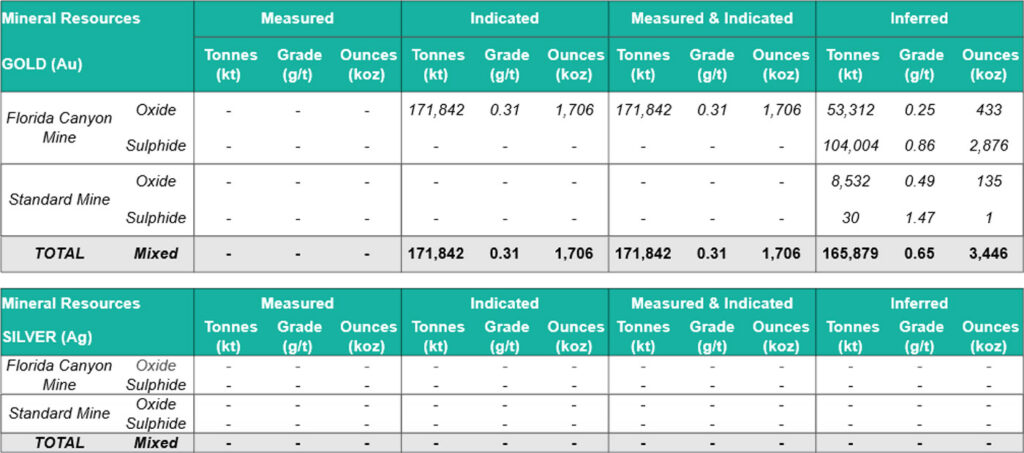Click the silver table TOTAL row label
Image resolution: width=1024 pixels, height=453 pixels.
click(59, 443)
